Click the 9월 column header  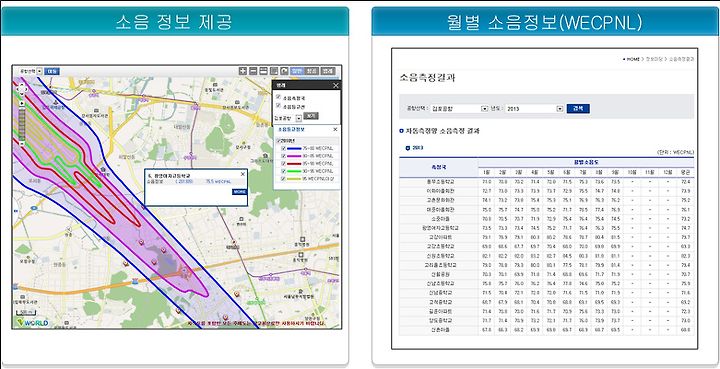(x=615, y=173)
